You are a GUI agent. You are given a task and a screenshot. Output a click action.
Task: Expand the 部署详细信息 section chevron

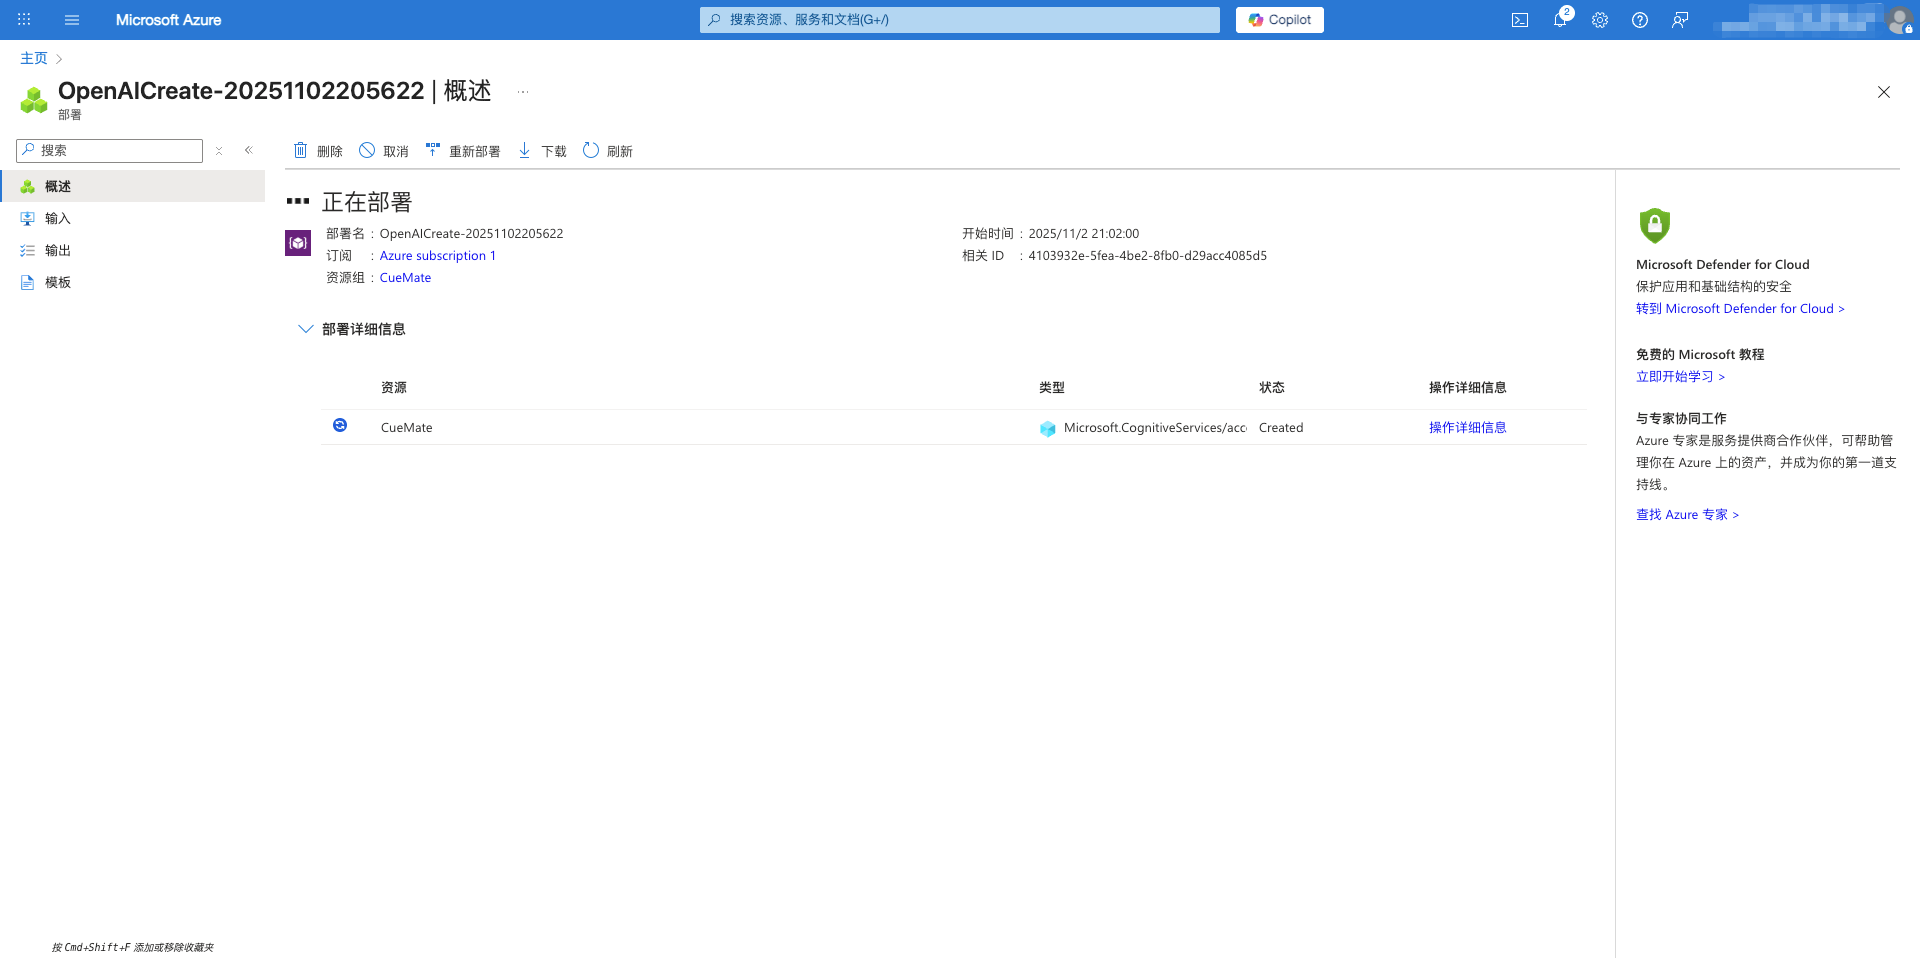[305, 329]
